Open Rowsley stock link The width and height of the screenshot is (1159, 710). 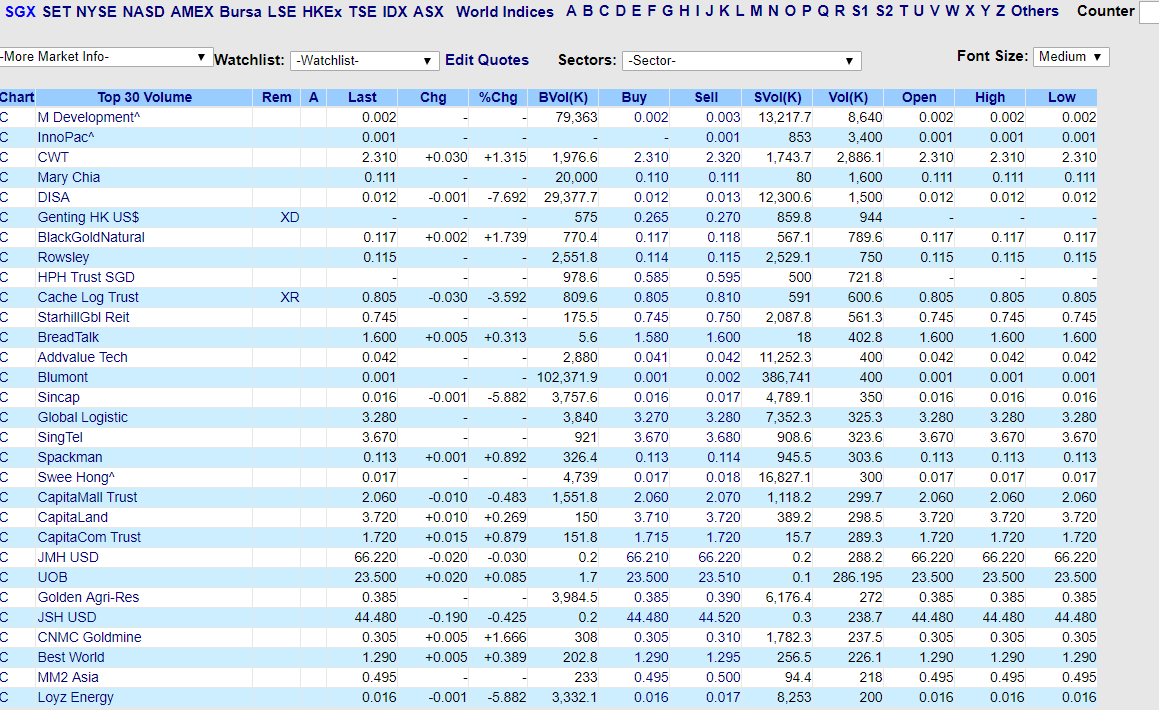click(x=63, y=257)
